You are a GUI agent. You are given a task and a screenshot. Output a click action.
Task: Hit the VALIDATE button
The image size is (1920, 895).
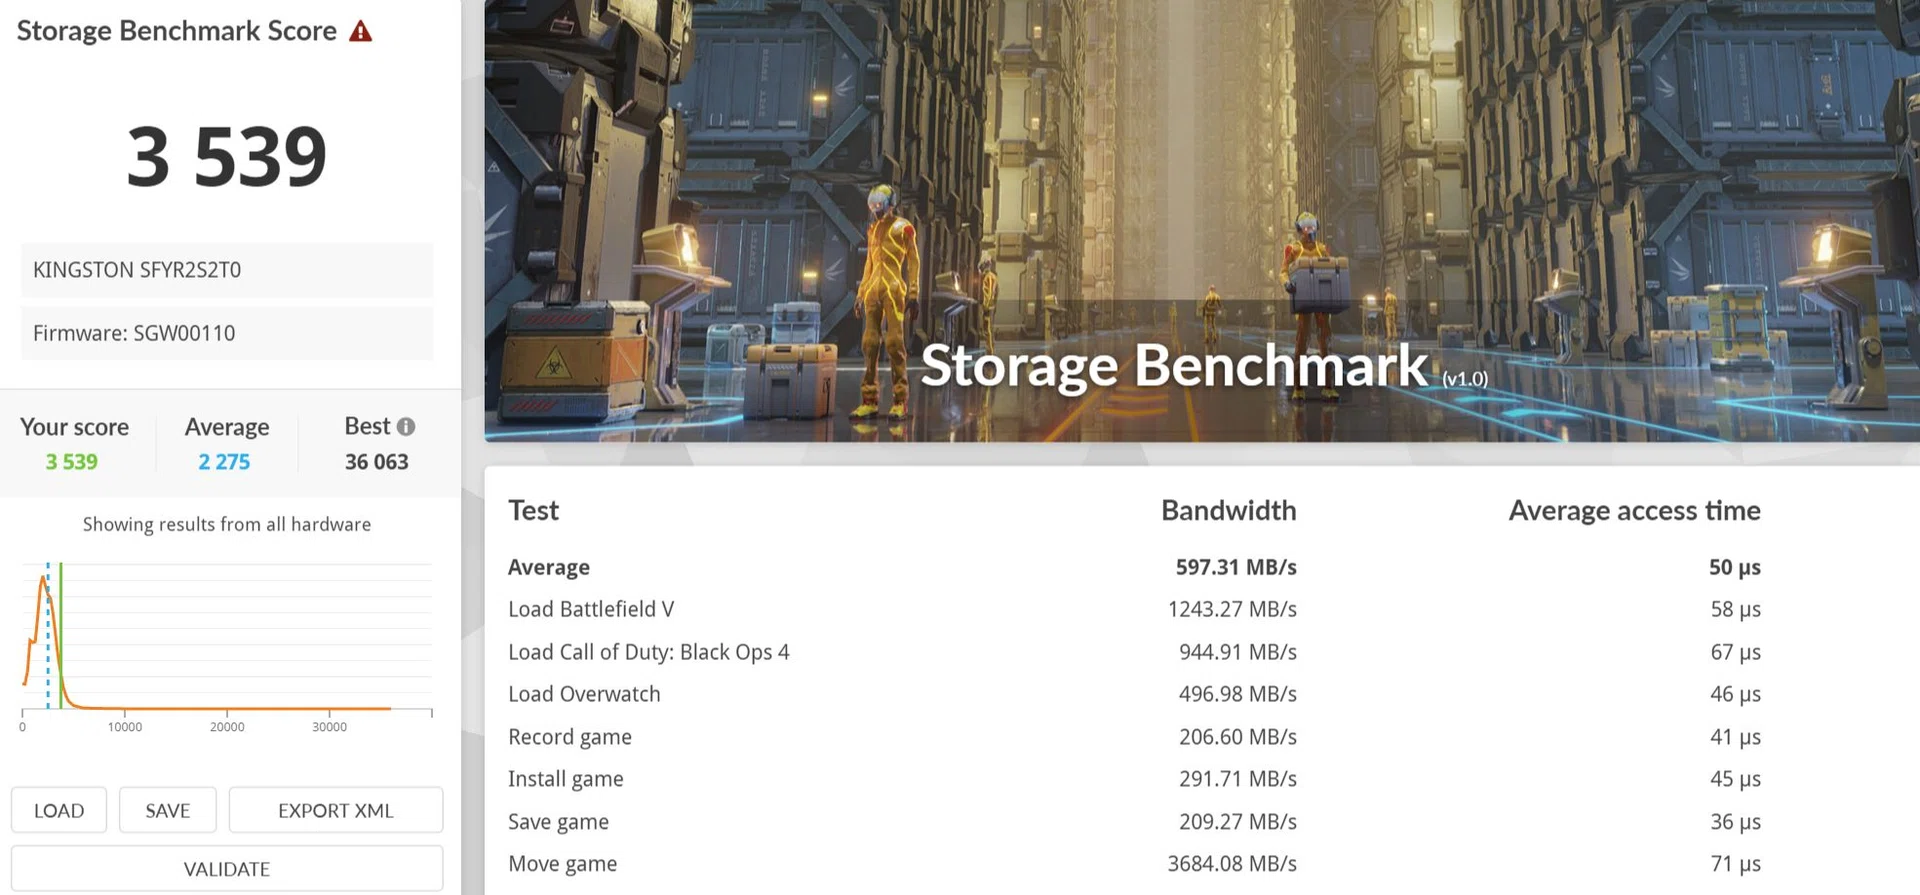[227, 868]
